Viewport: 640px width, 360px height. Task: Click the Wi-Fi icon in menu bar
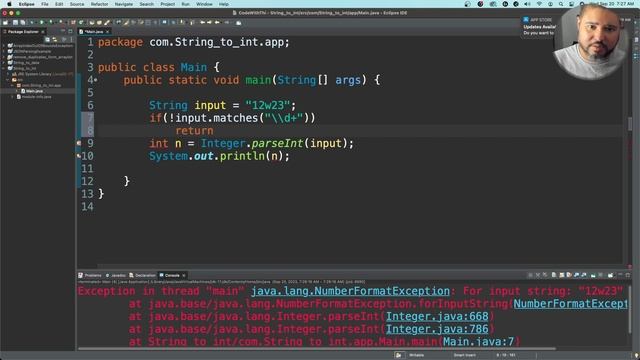point(539,4)
